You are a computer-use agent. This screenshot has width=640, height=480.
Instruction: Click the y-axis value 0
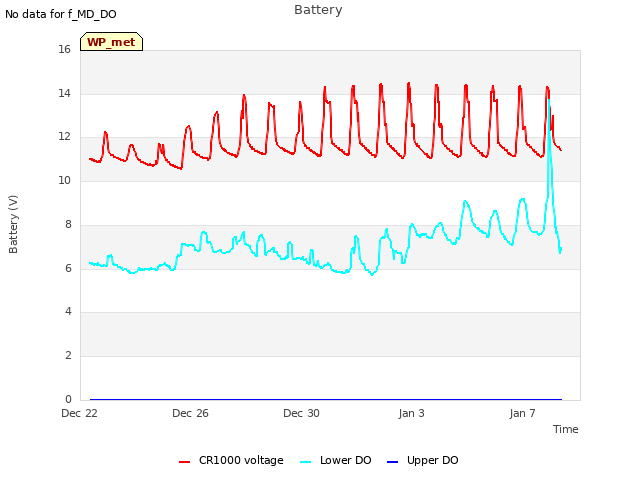(x=68, y=399)
